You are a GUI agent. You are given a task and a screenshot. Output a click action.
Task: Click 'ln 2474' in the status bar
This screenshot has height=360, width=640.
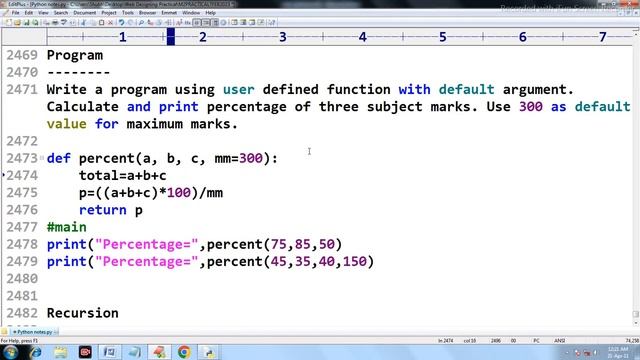pyautogui.click(x=446, y=340)
